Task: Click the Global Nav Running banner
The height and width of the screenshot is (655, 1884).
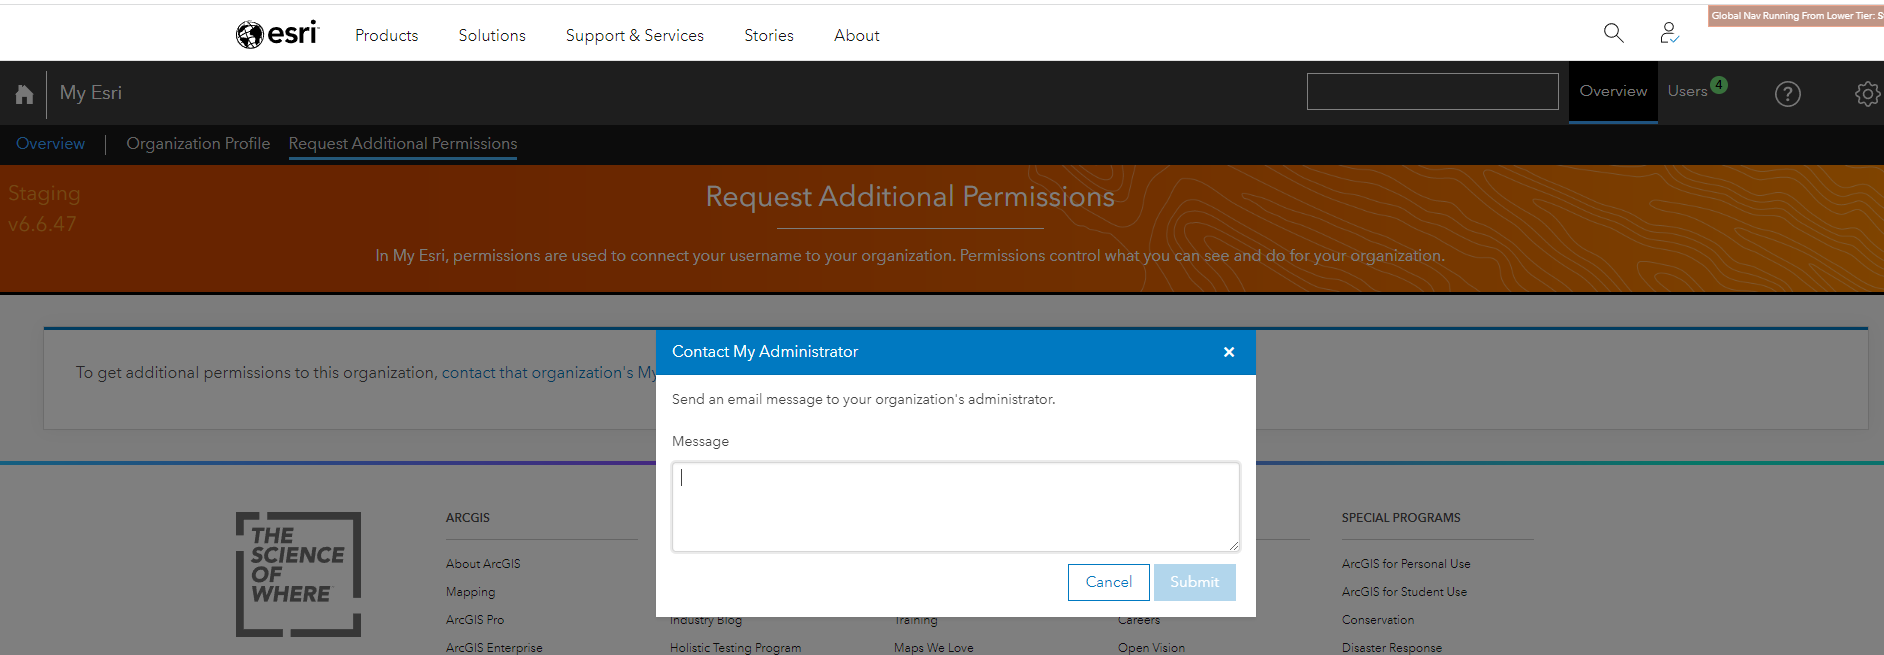Action: [1796, 15]
